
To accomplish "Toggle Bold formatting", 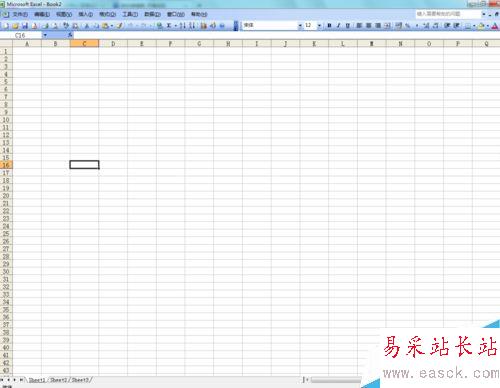I will coord(329,26).
